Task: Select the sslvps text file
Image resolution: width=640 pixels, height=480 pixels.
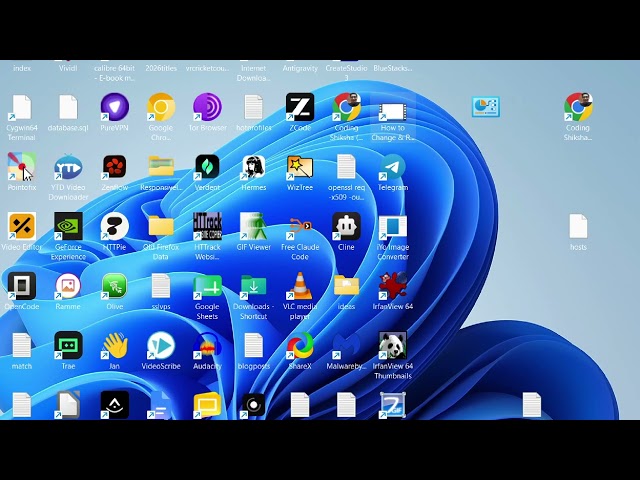Action: 161,286
